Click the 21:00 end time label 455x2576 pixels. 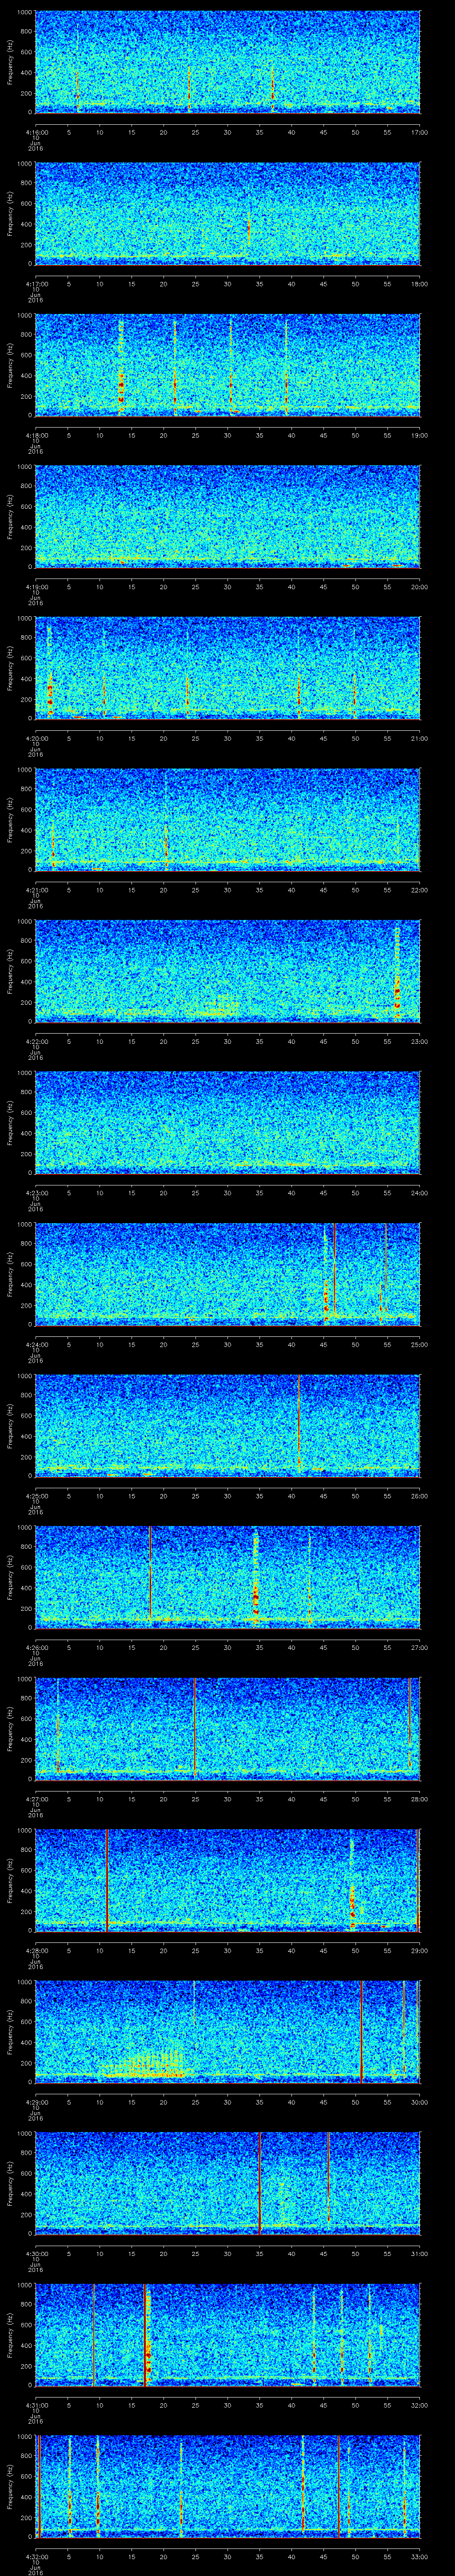point(419,738)
